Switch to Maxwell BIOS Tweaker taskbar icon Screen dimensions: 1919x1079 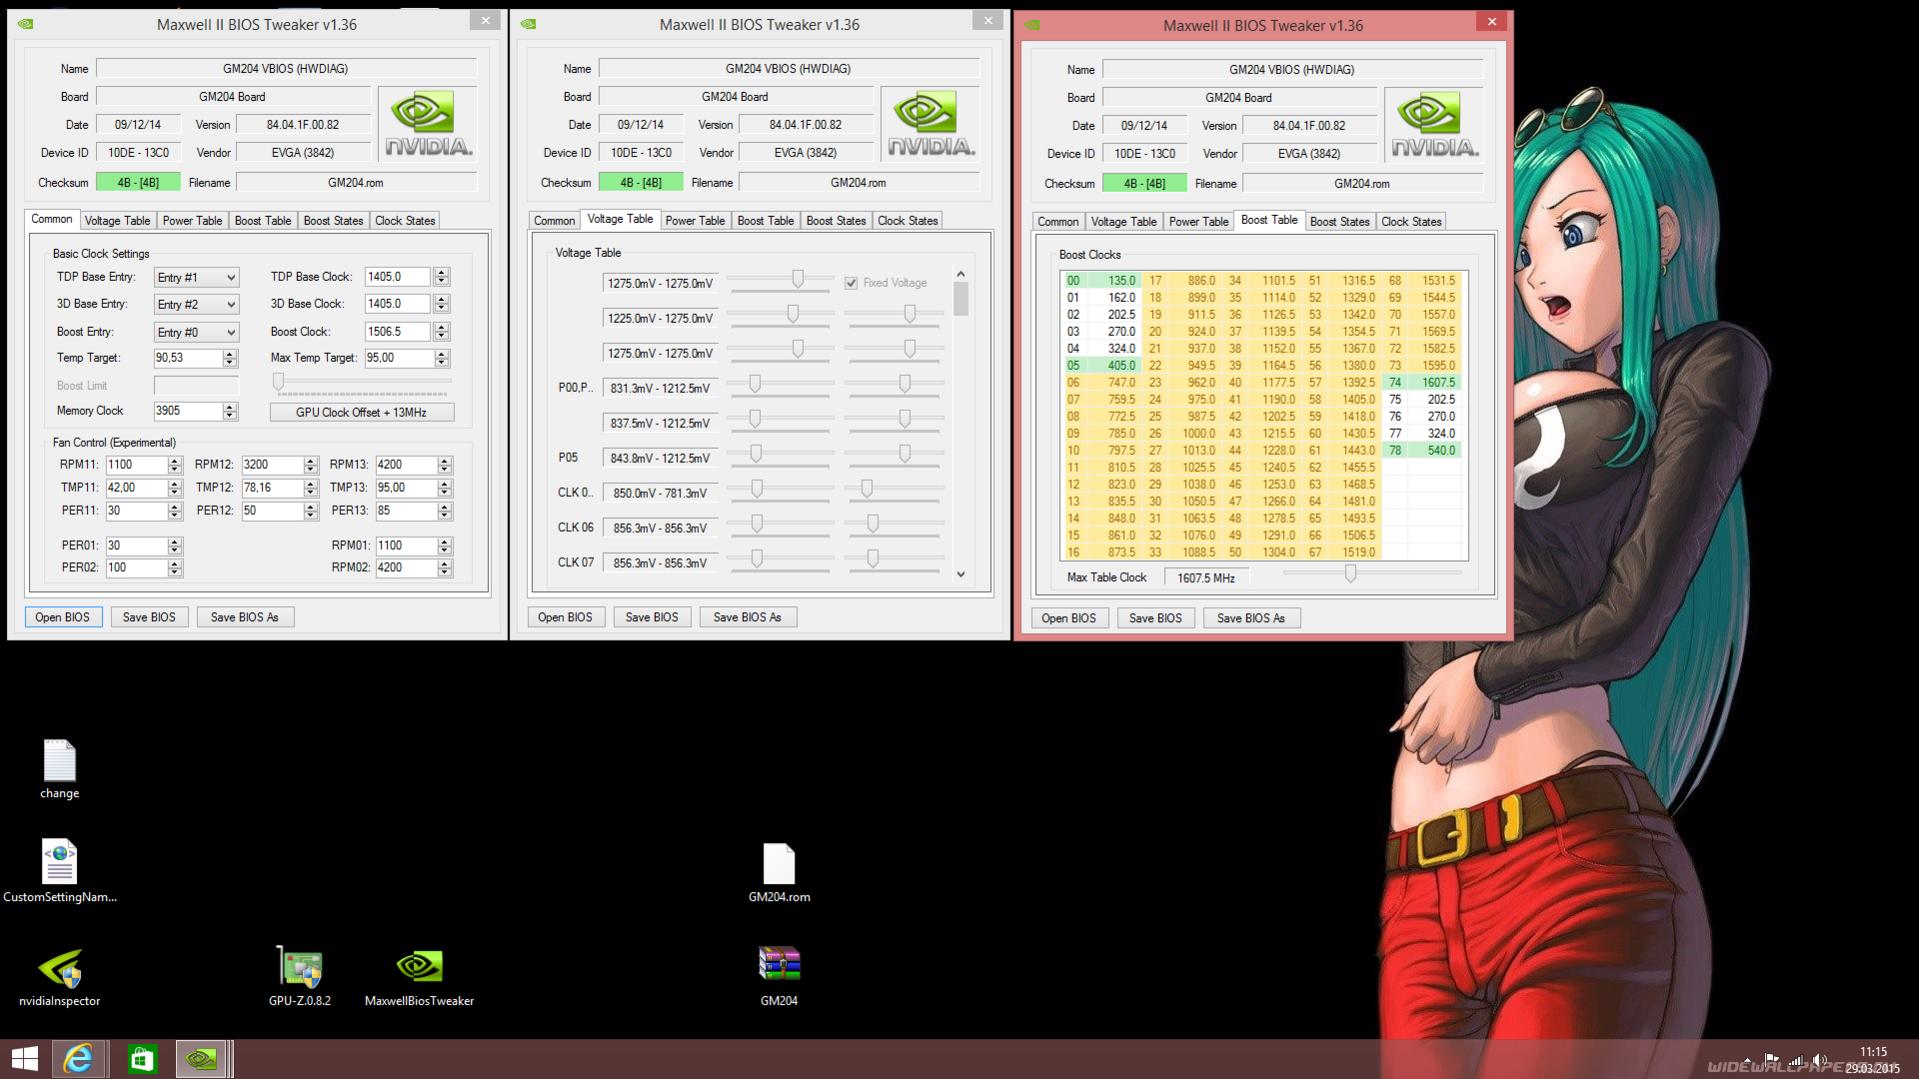pos(202,1059)
